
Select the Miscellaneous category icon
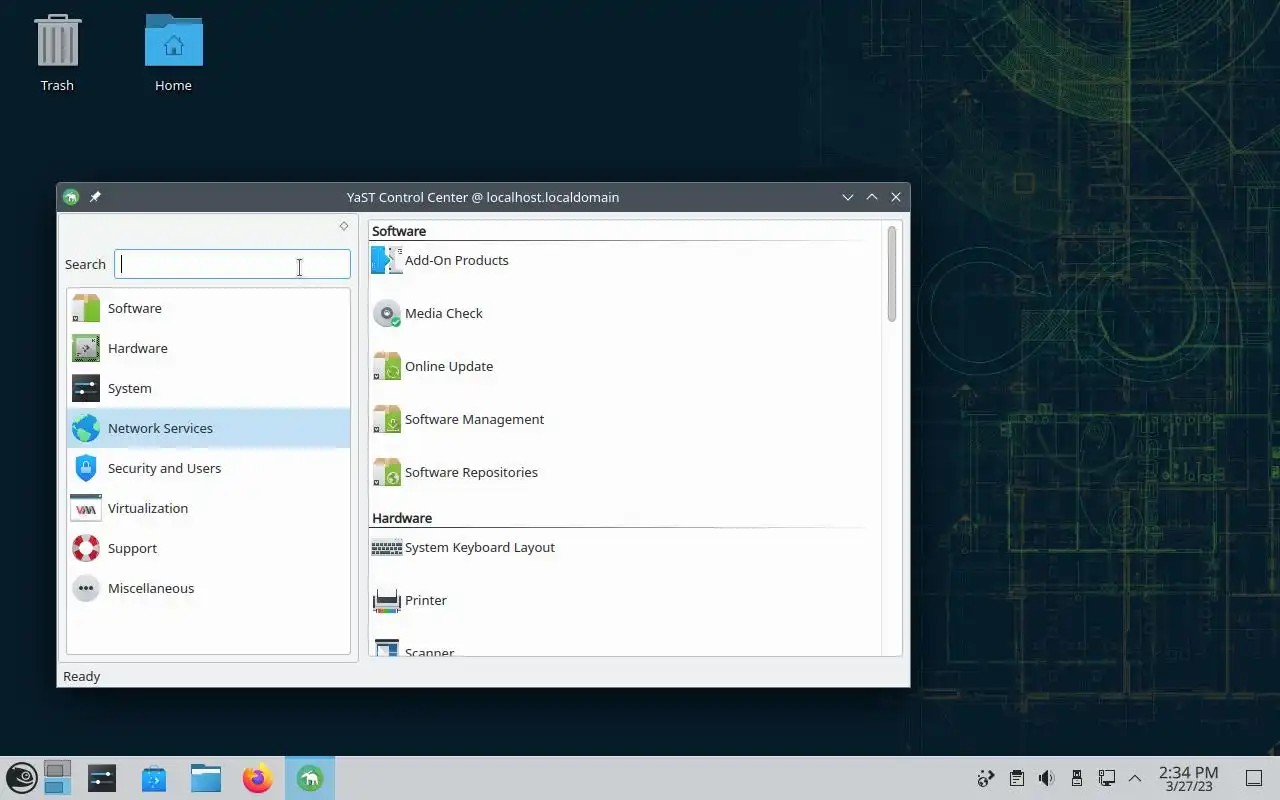tap(86, 588)
